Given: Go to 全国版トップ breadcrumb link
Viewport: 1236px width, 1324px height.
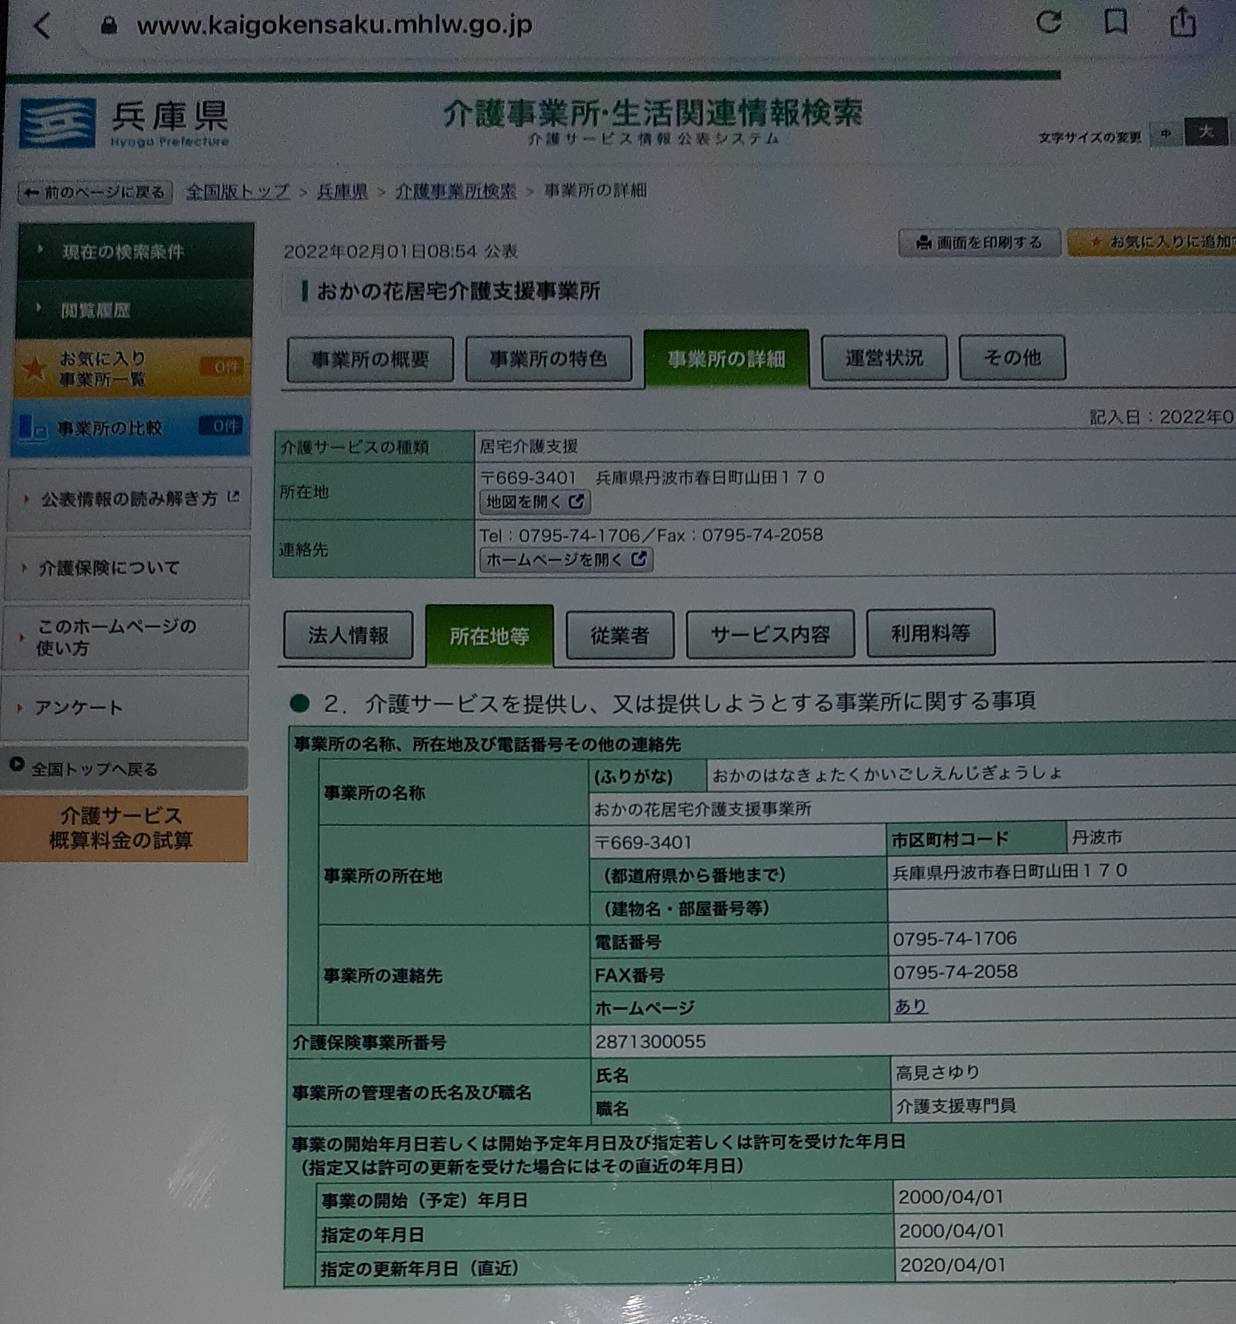Looking at the screenshot, I should pos(237,191).
